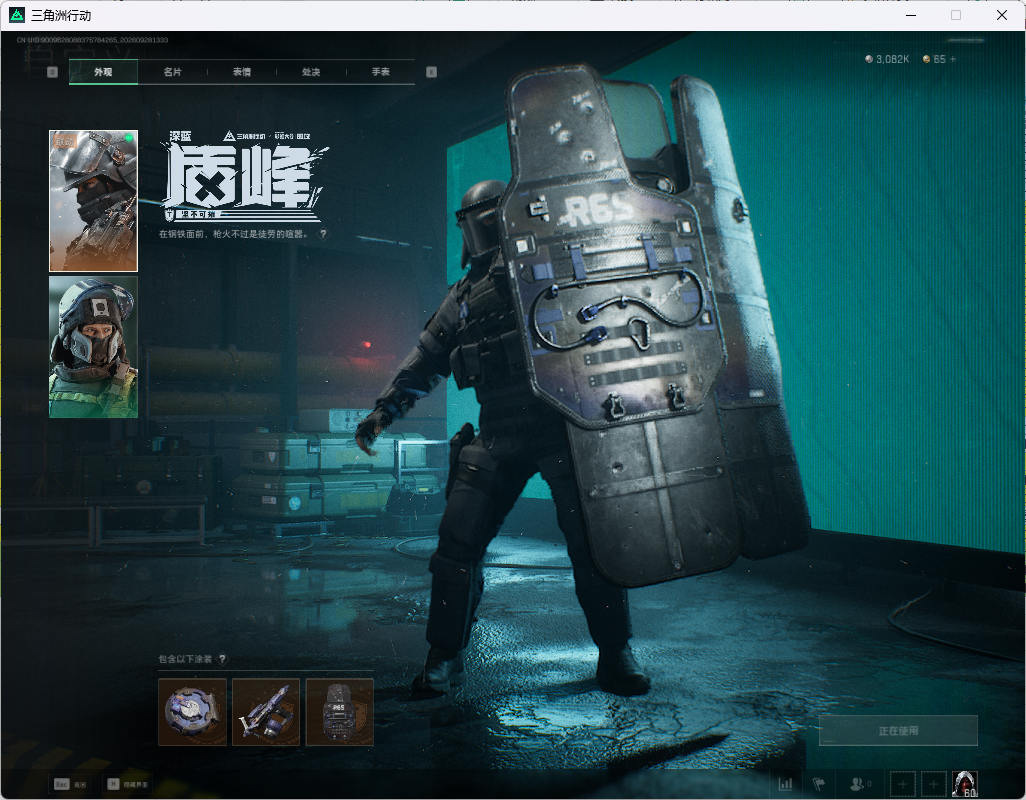
Task: Click the first empty squad slot plus
Action: pos(902,784)
